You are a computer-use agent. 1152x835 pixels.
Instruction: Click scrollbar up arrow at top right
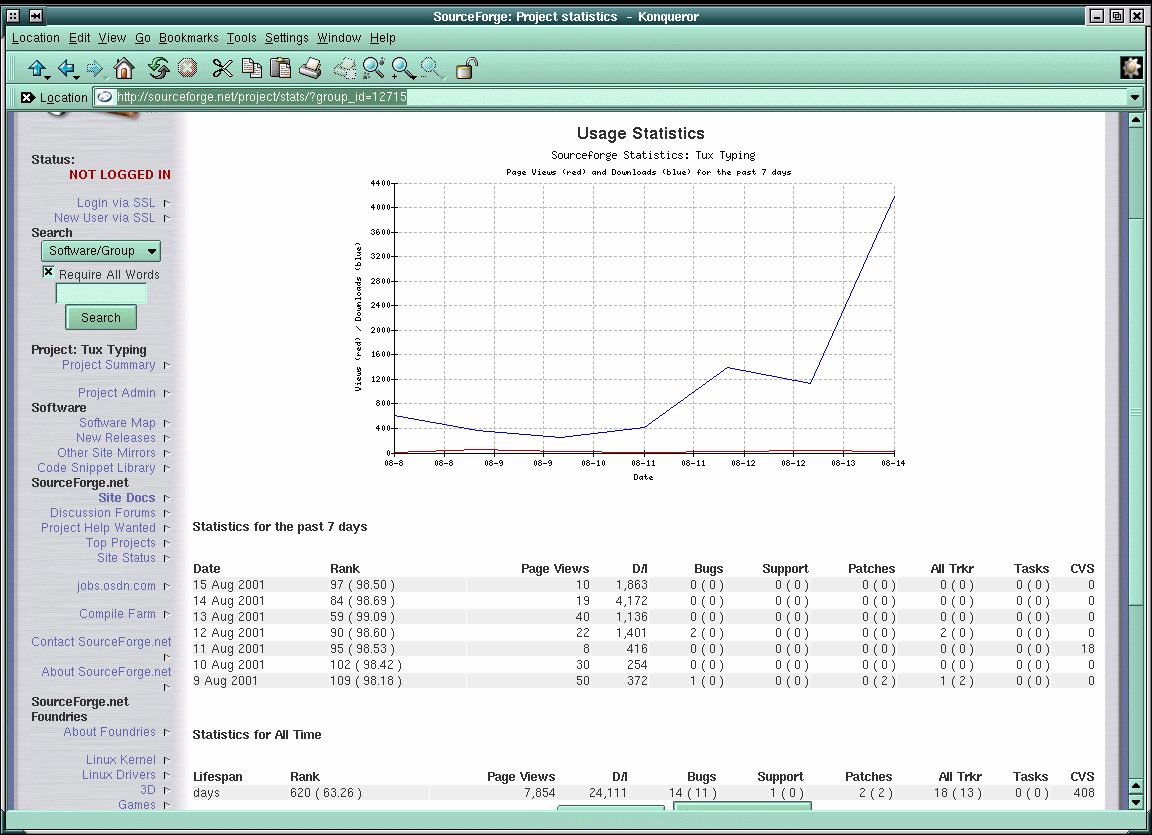(1135, 120)
